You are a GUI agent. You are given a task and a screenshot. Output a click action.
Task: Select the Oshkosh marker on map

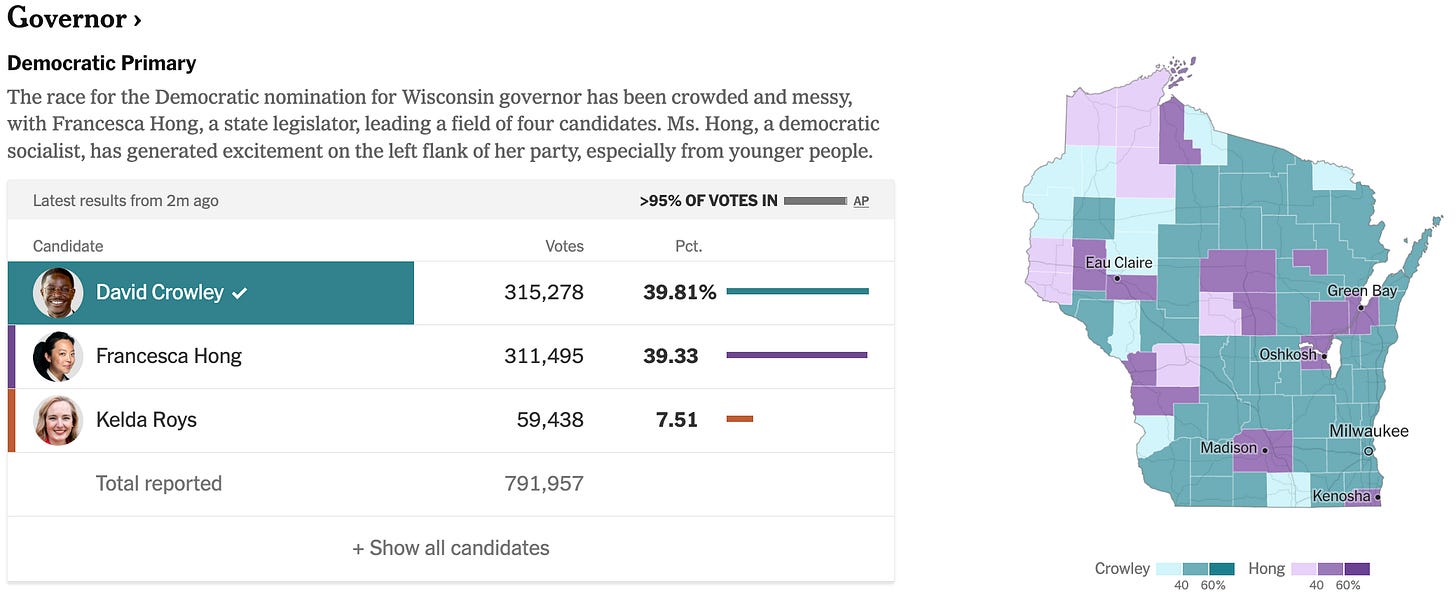point(1323,355)
